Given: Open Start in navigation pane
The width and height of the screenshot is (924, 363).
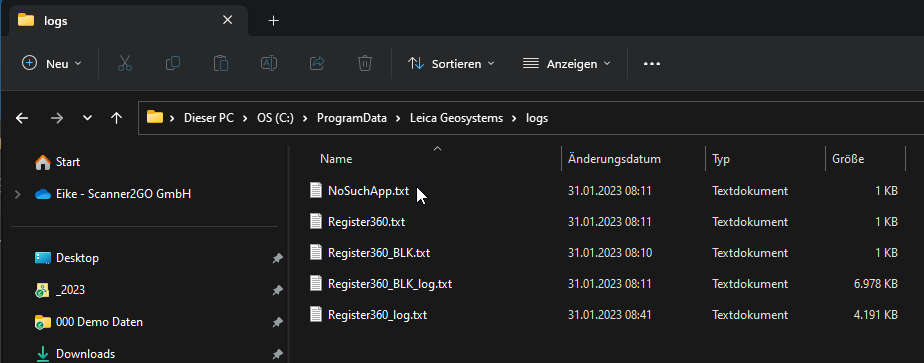Looking at the screenshot, I should pos(68,162).
